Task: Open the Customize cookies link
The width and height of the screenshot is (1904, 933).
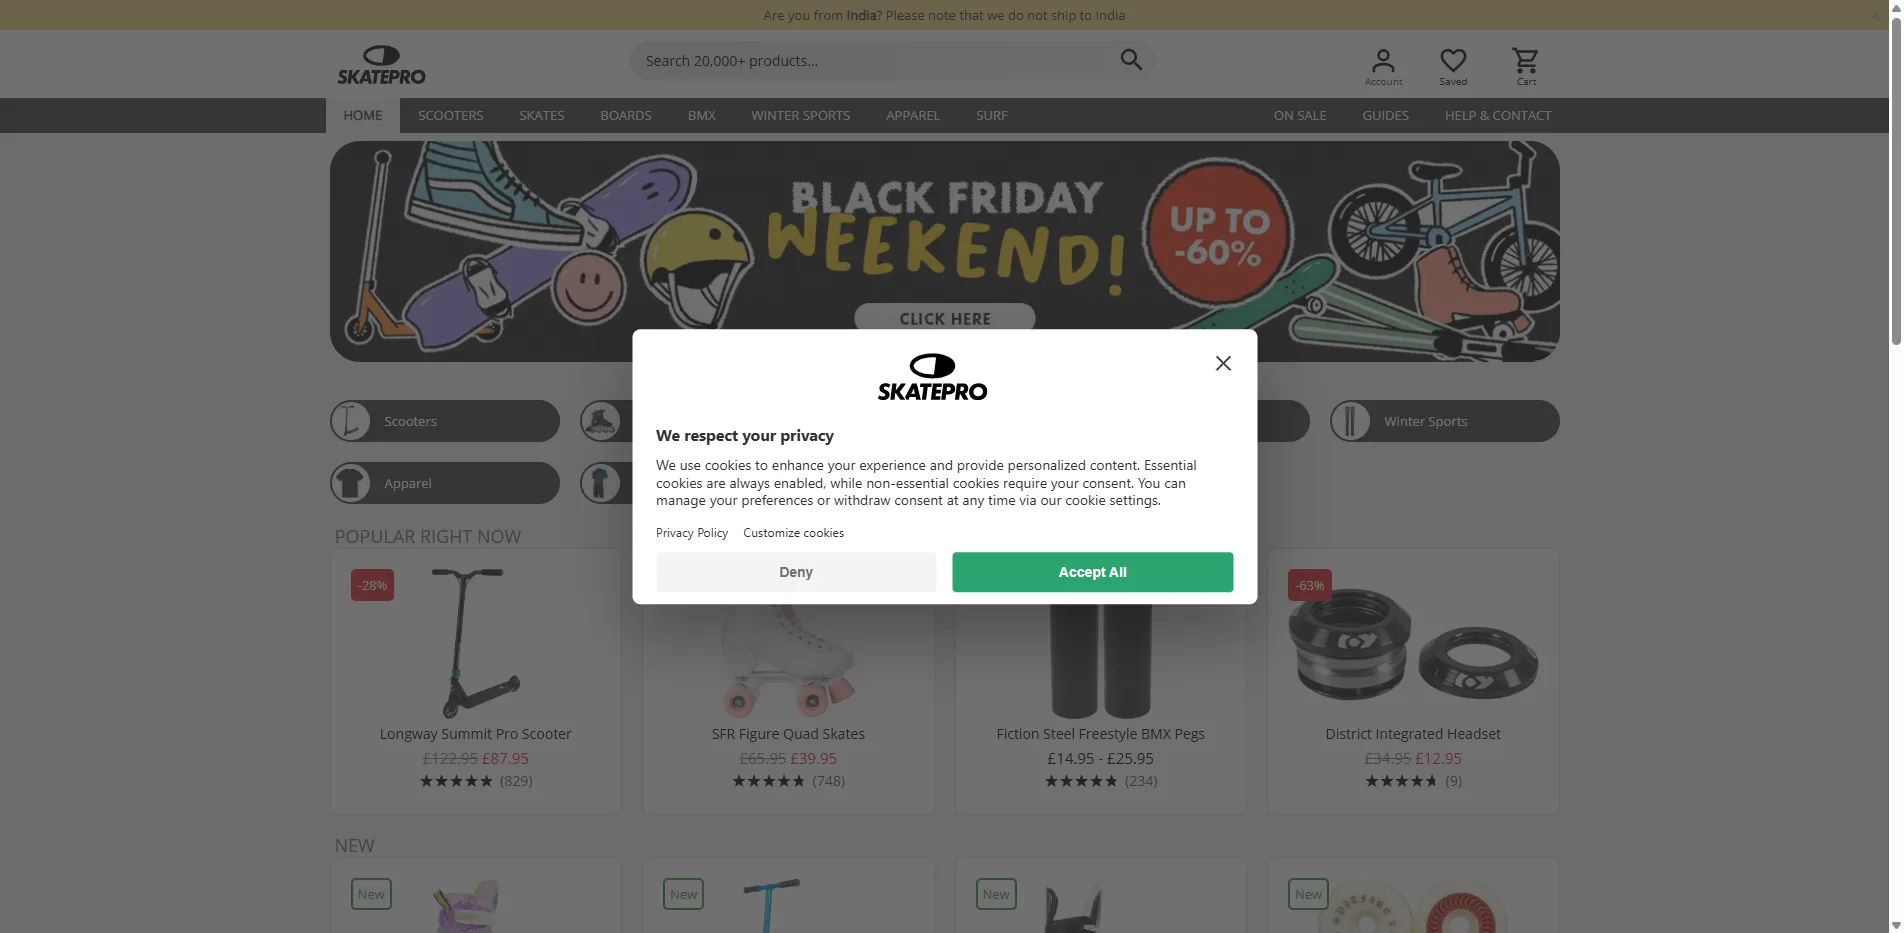Action: click(793, 533)
